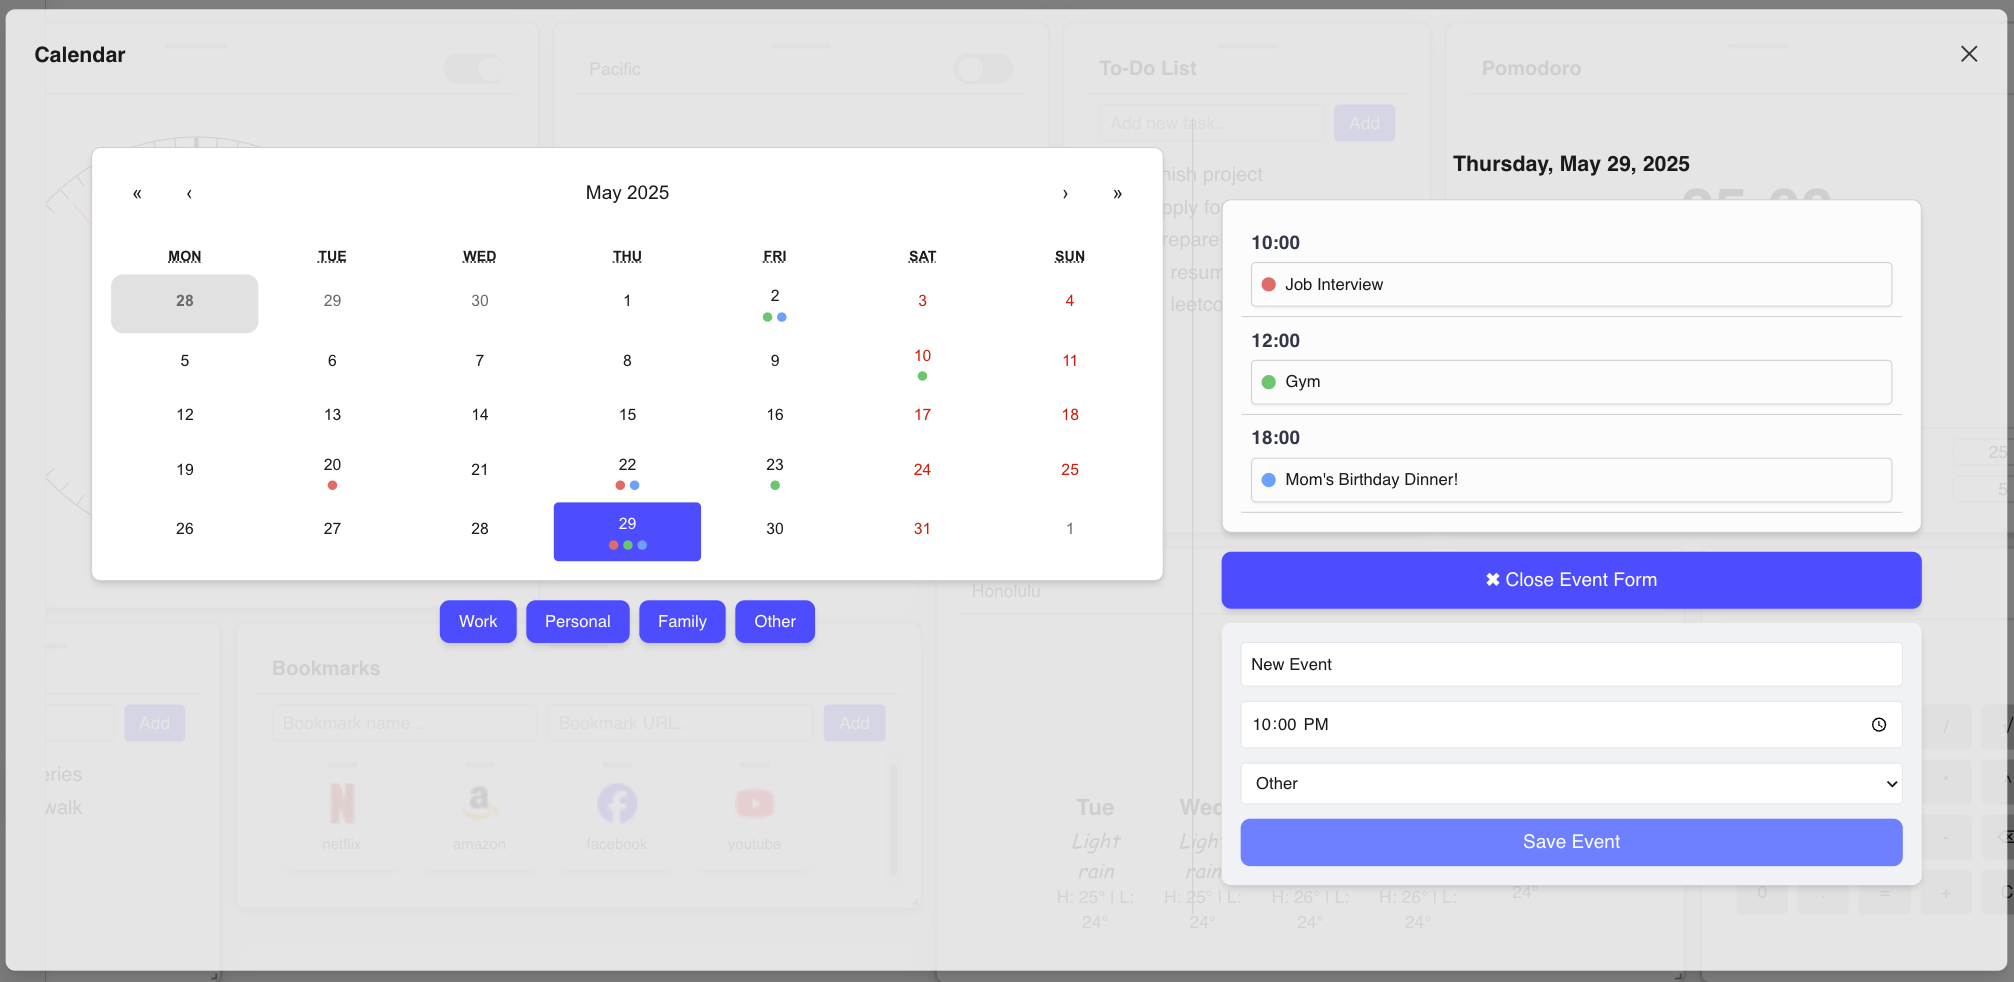Advance to next month arrow
This screenshot has height=982, width=2014.
tap(1065, 193)
